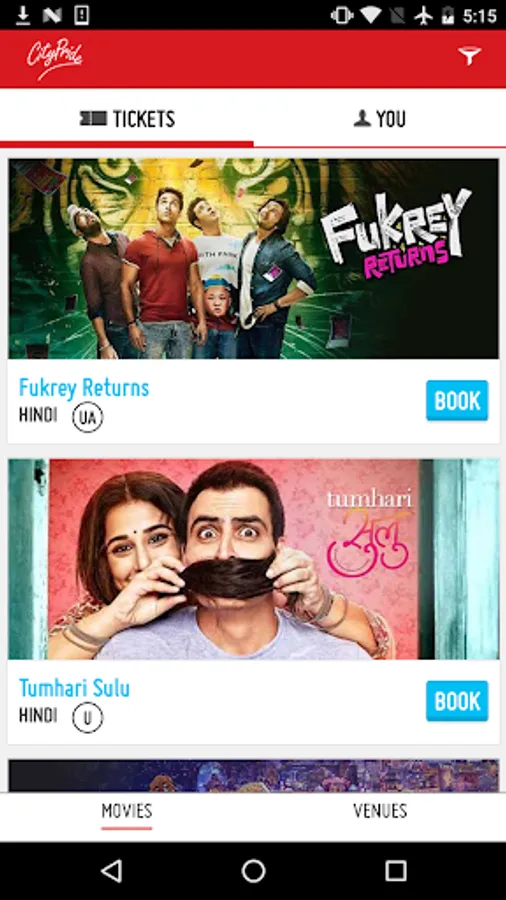This screenshot has width=506, height=900.
Task: Open the Tumhari Sulu poster image
Action: pos(254,559)
